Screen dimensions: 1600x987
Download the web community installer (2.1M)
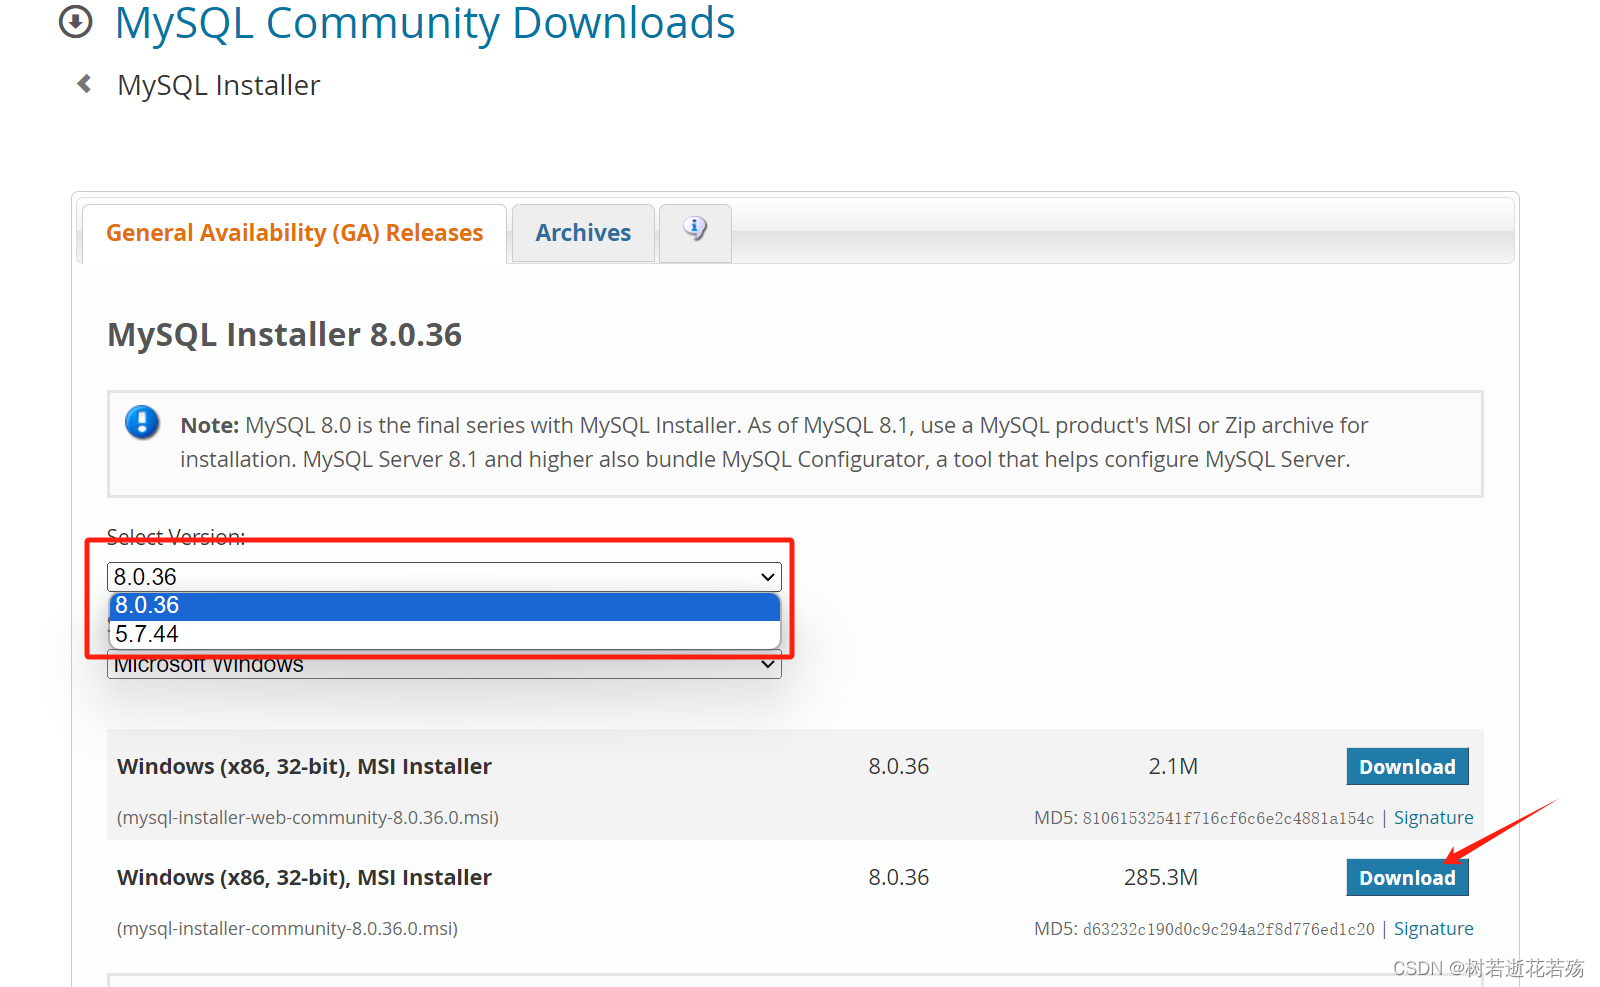[x=1406, y=766]
